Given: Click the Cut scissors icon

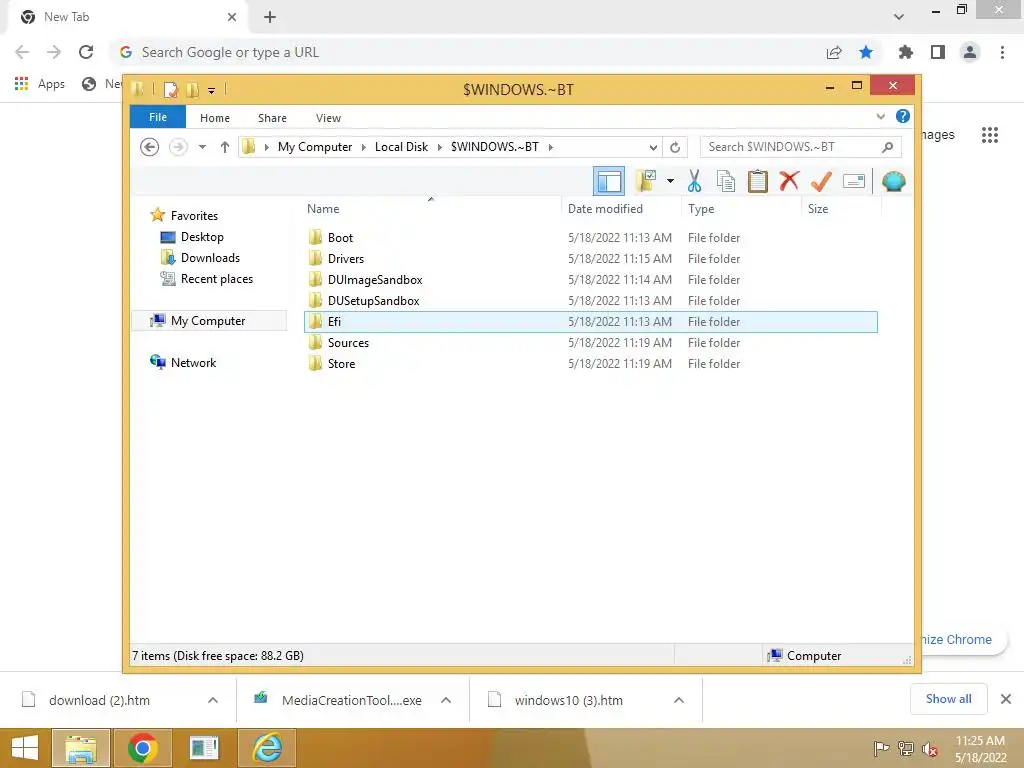Looking at the screenshot, I should (x=694, y=181).
